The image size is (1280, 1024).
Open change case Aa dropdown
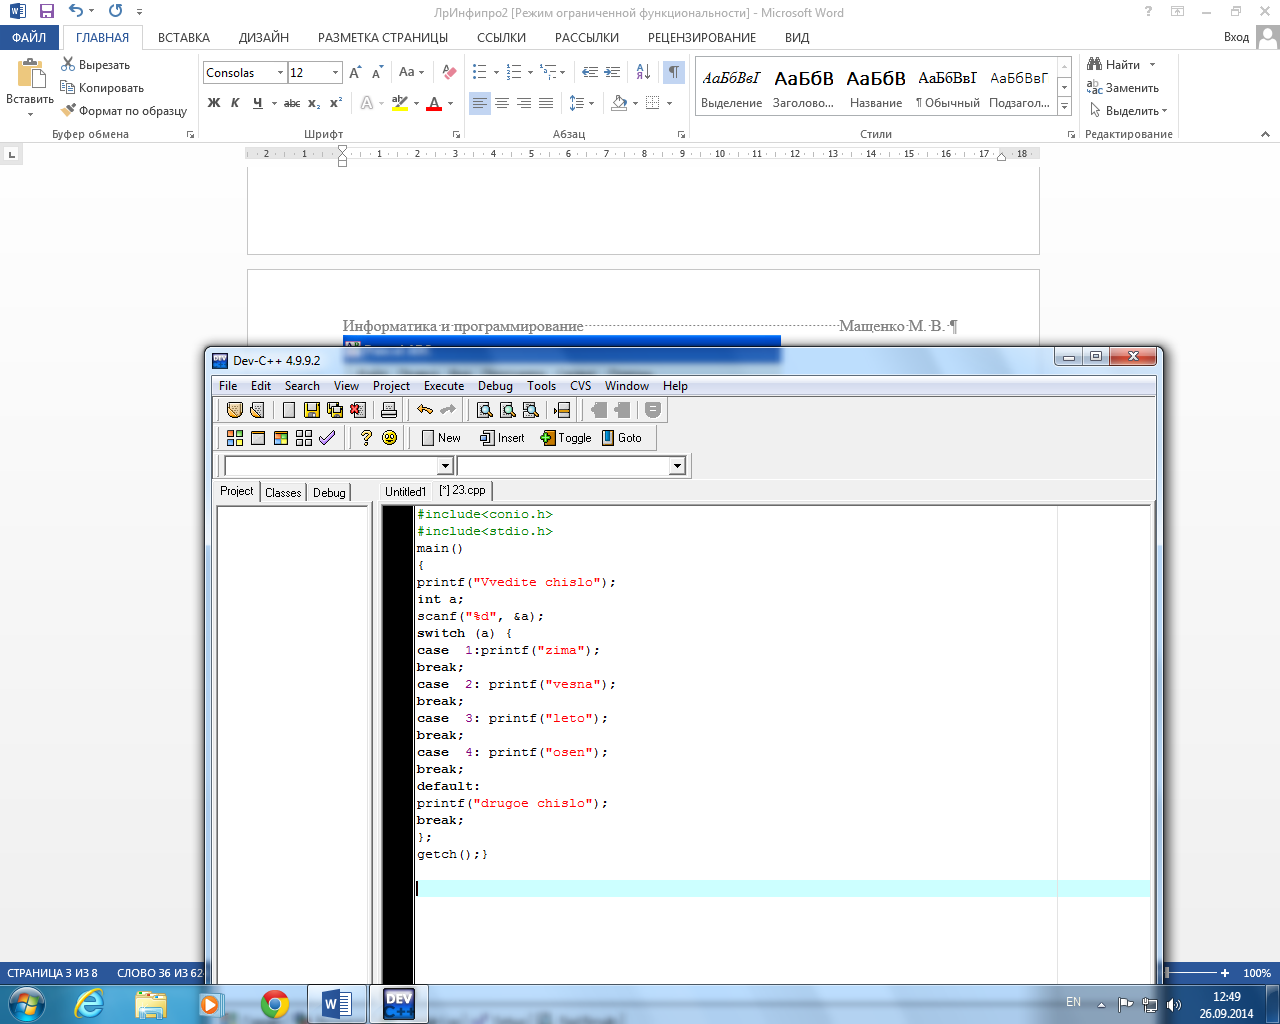(x=411, y=72)
